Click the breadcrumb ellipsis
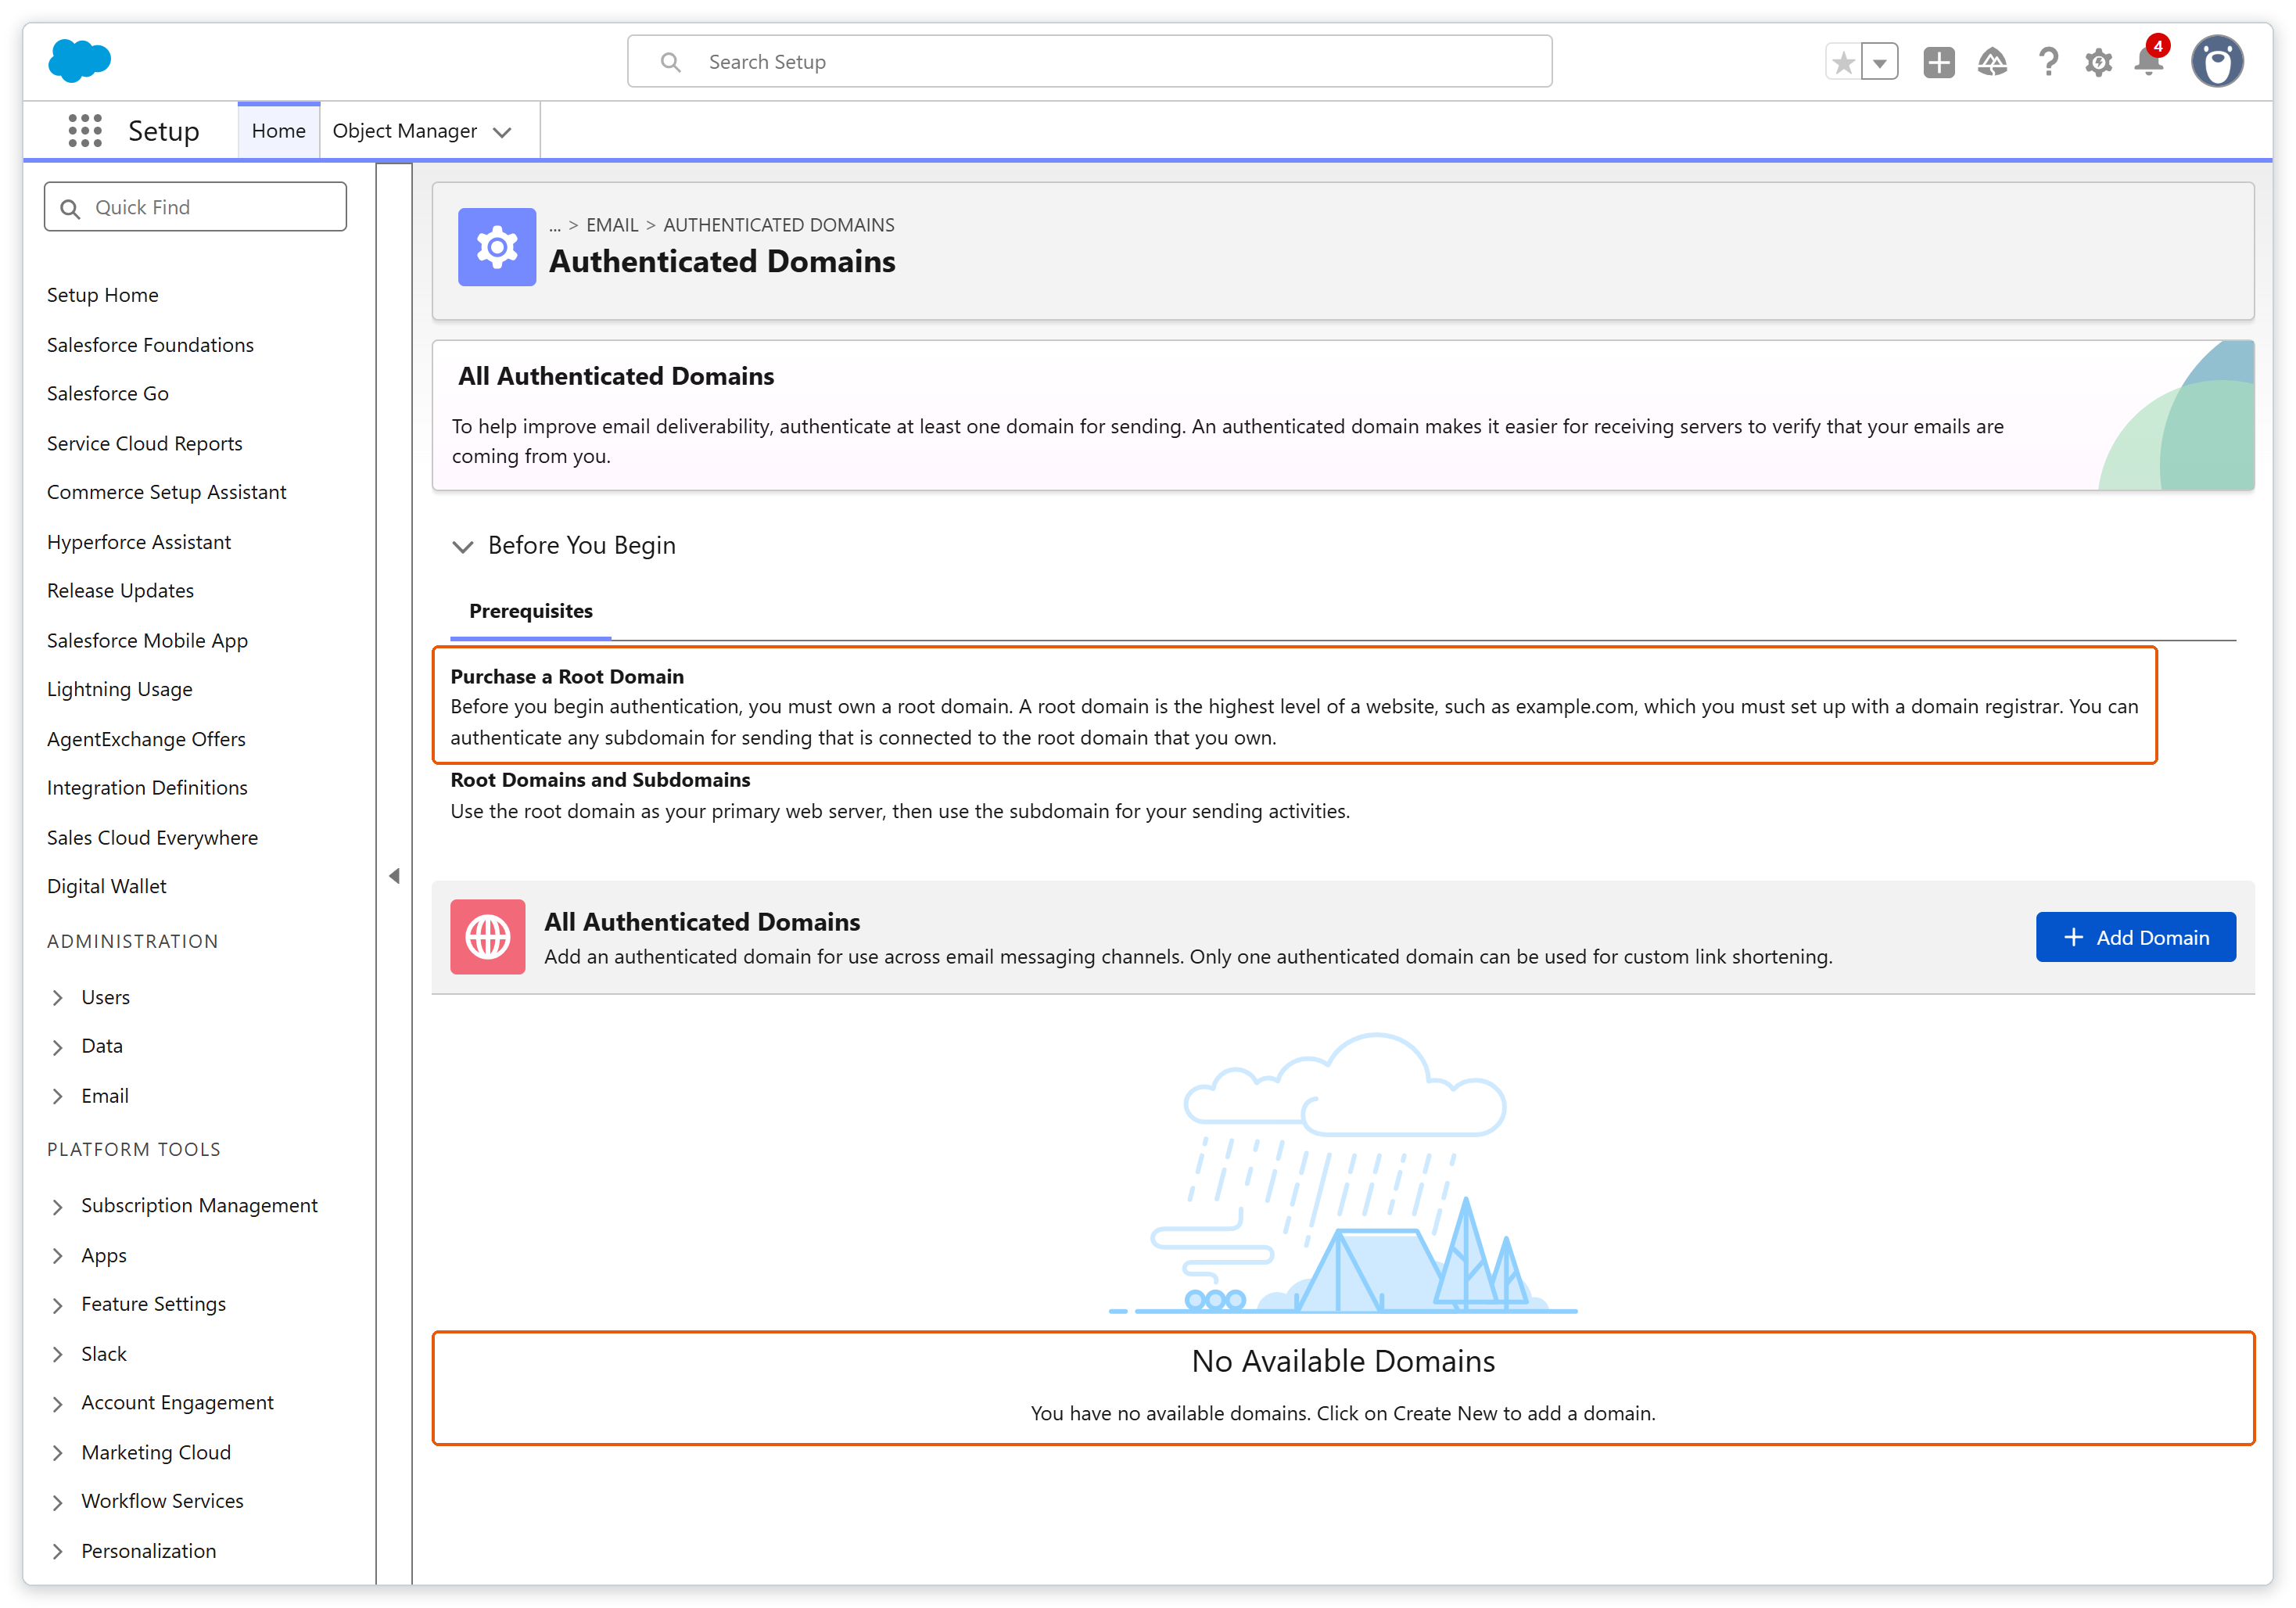2296x1608 pixels. [555, 226]
